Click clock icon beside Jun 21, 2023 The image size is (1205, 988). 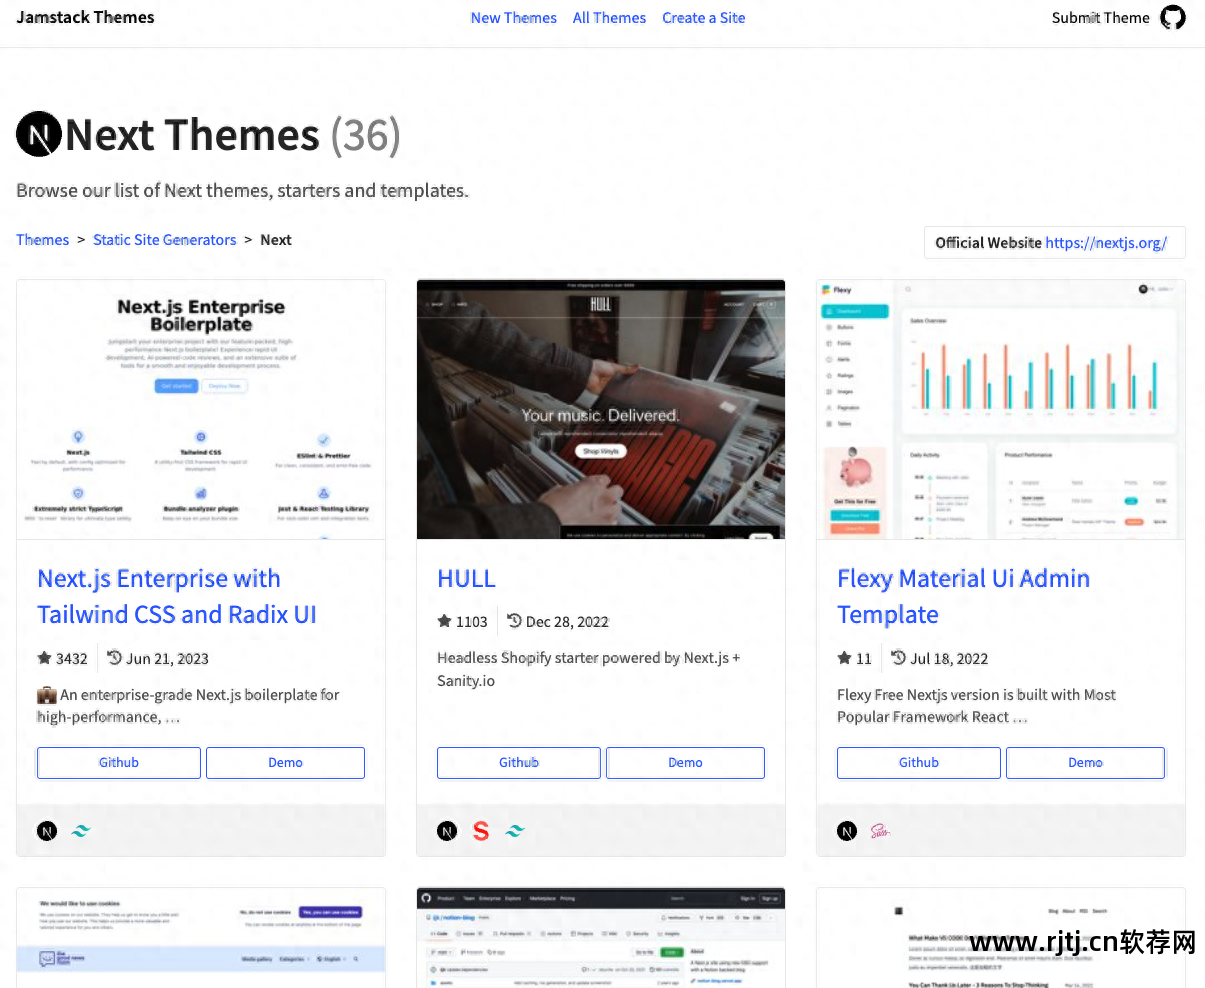tap(115, 657)
